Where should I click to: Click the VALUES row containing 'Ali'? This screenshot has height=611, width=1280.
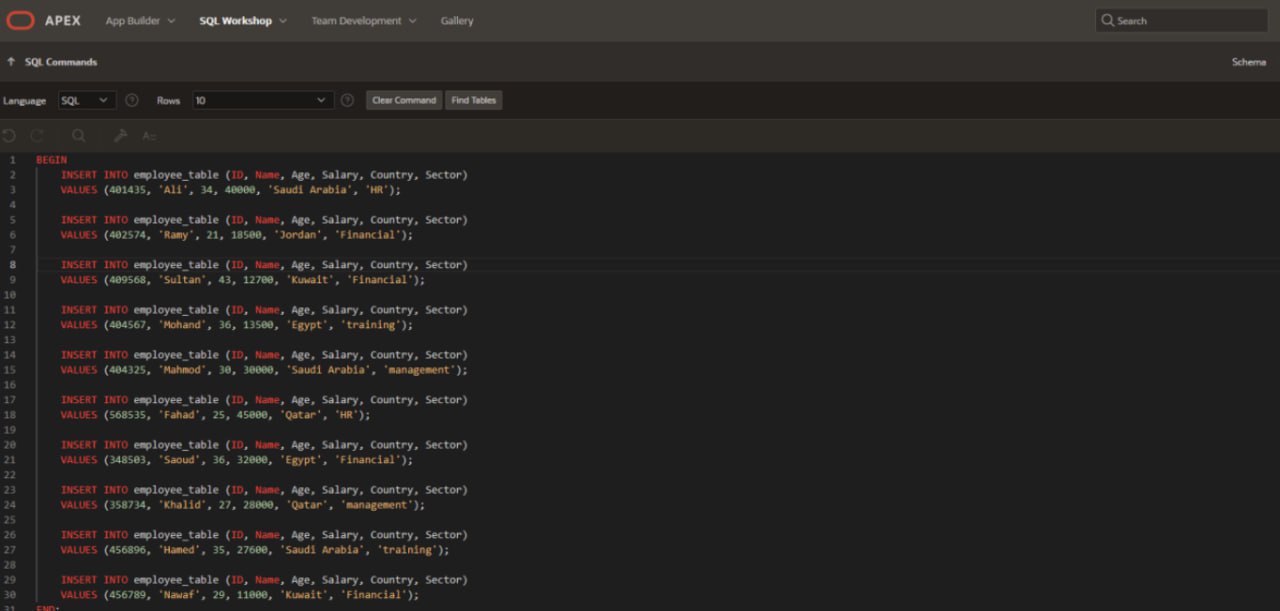[x=230, y=190]
